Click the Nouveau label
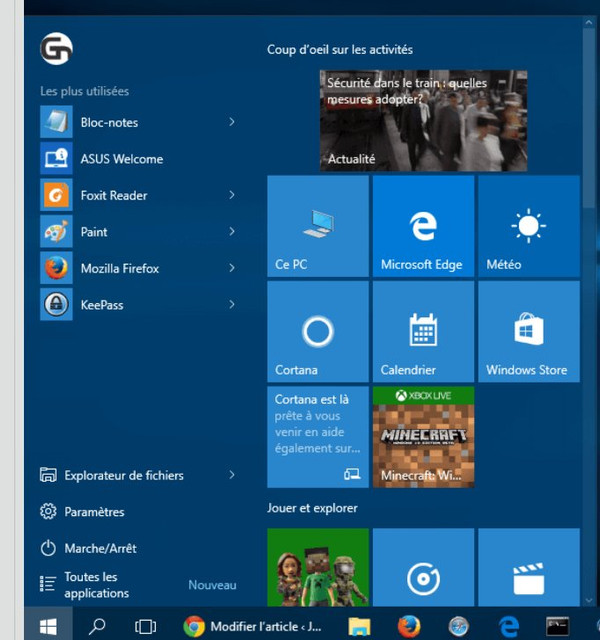 click(212, 585)
